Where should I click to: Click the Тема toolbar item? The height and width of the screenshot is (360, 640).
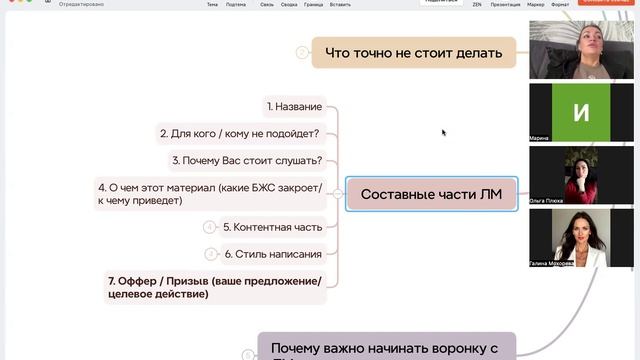(212, 4)
